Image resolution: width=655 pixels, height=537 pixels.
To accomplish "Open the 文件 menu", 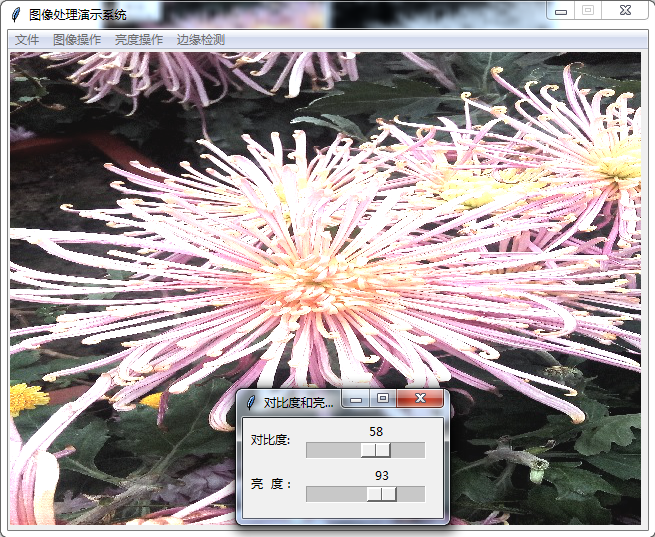I will click(x=27, y=40).
